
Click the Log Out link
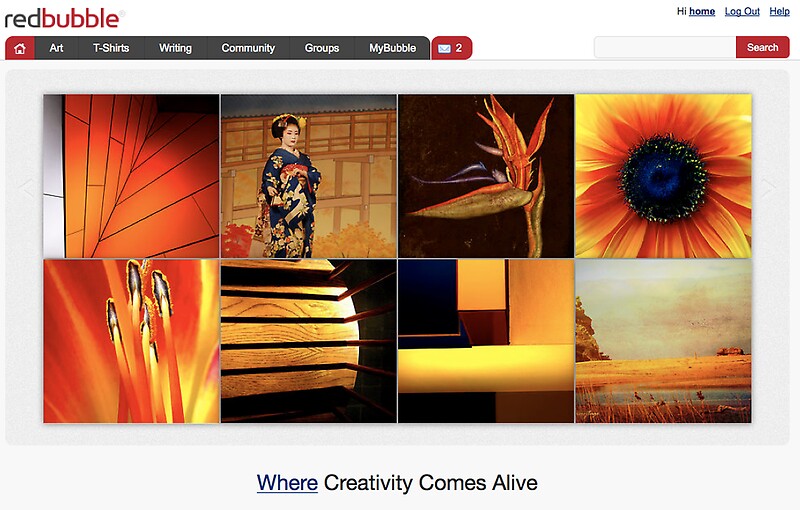[x=742, y=11]
